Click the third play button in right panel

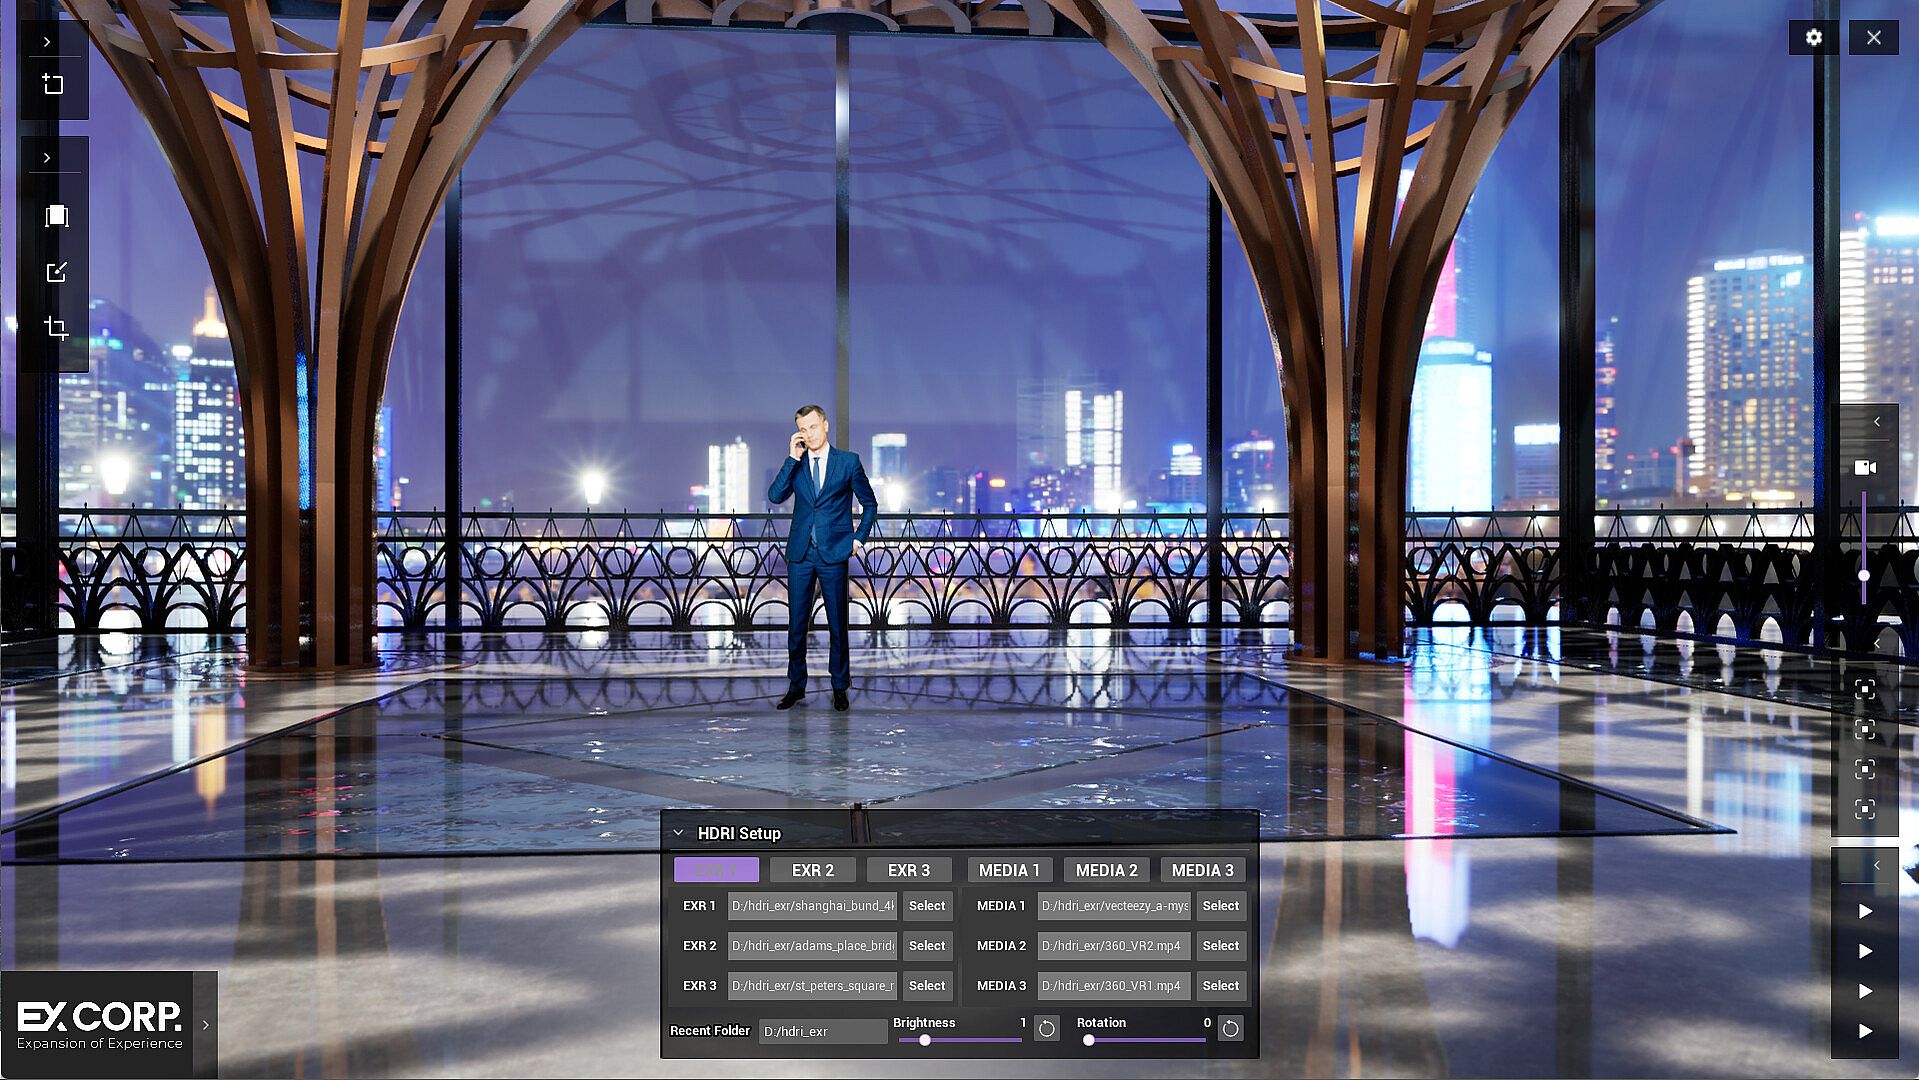click(1865, 991)
